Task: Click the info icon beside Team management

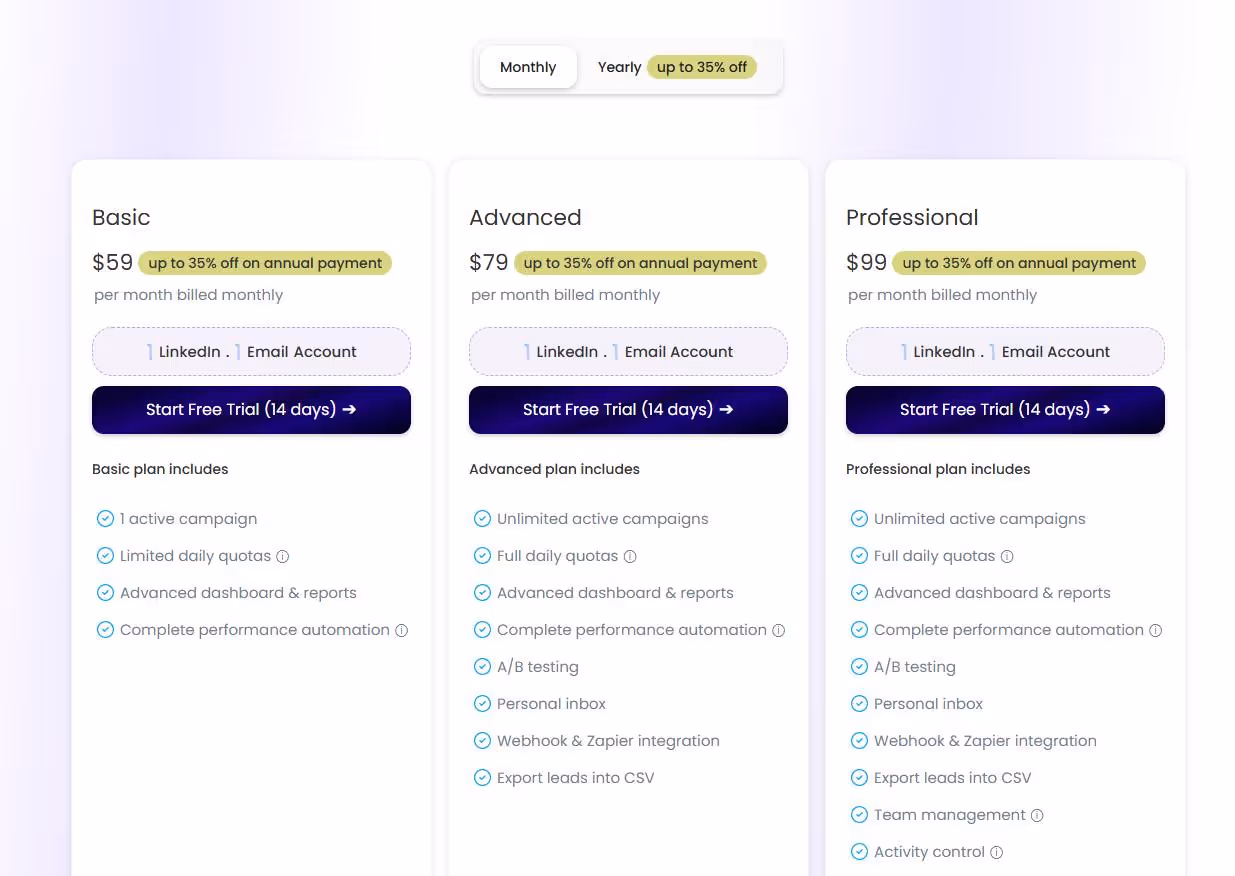Action: [1038, 815]
